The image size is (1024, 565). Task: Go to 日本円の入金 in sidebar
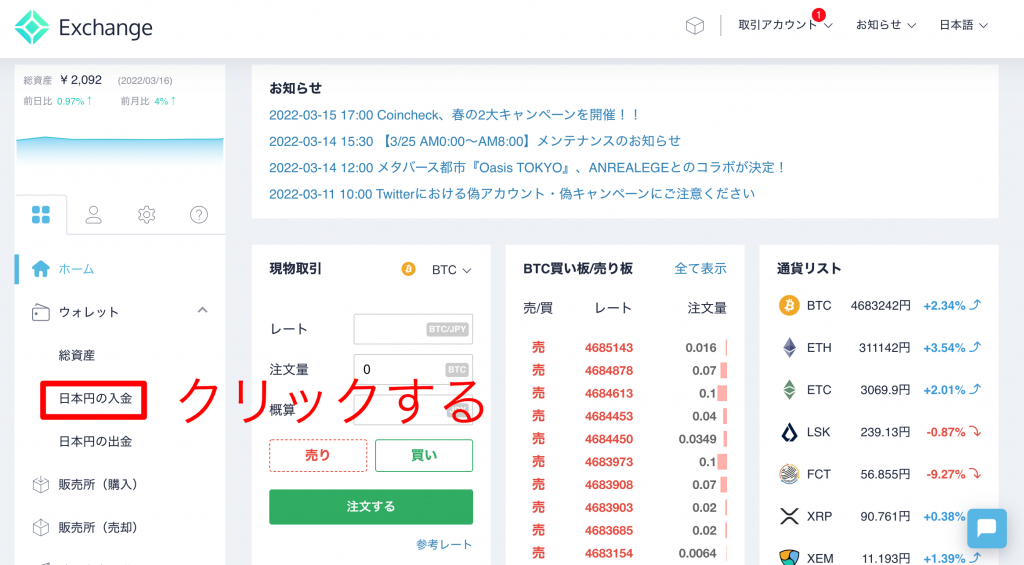95,399
